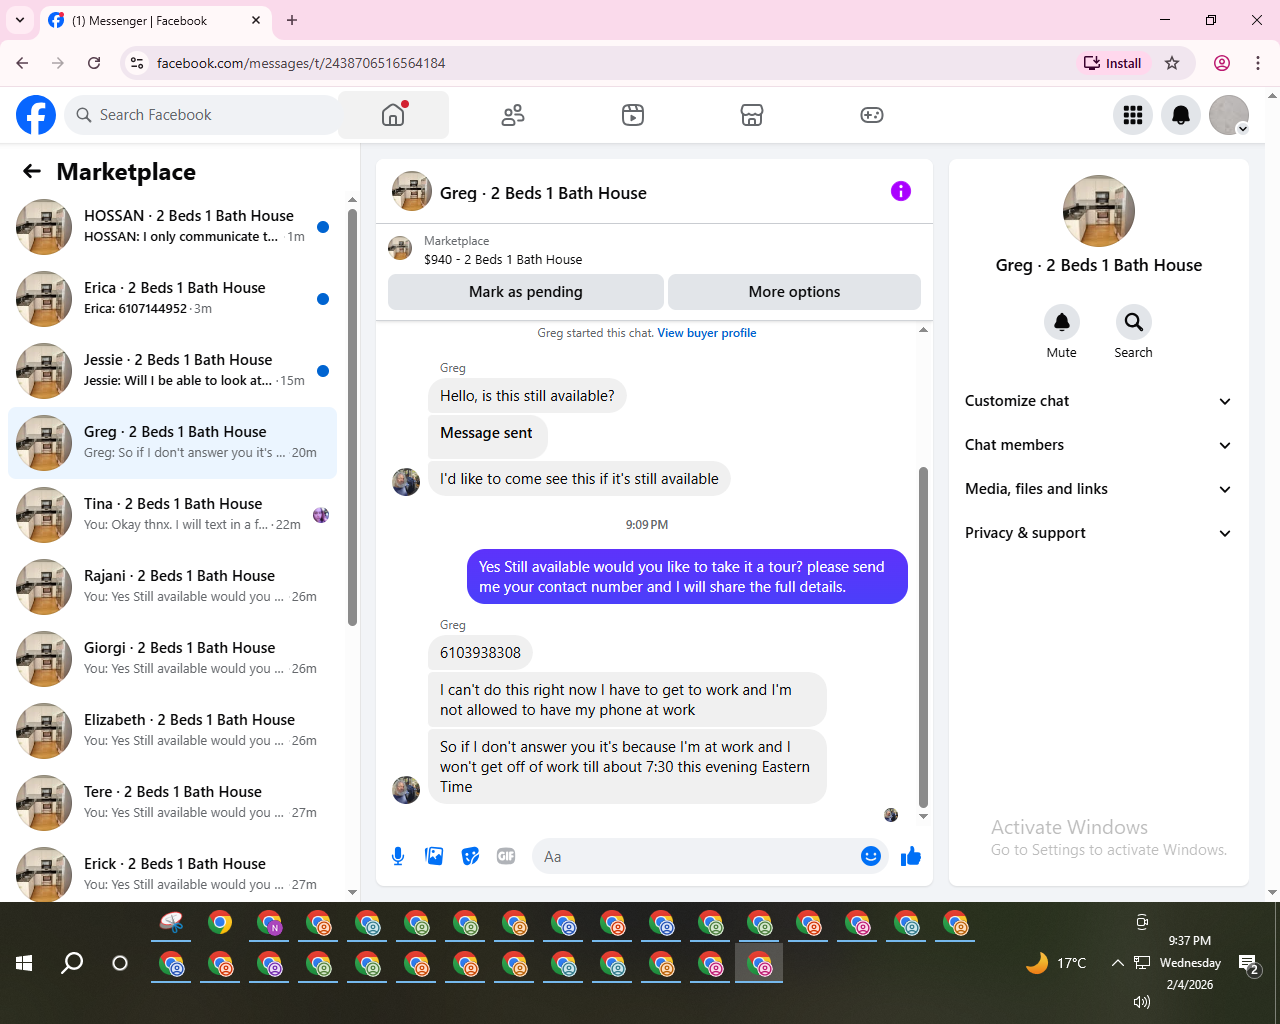Open Windows taskbar search icon

[72, 963]
